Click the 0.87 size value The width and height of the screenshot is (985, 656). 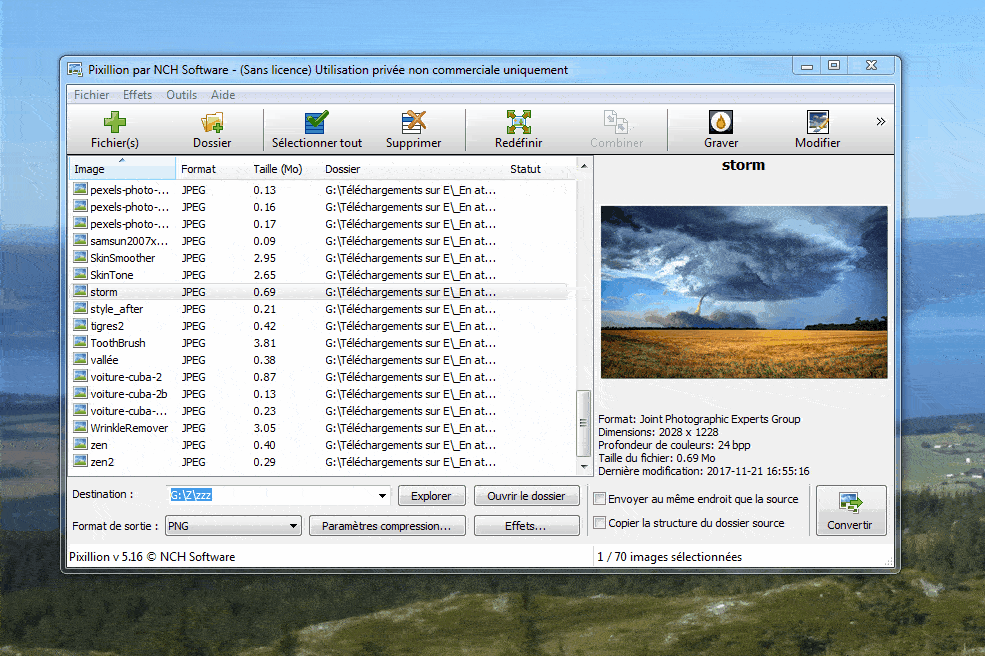tap(264, 376)
